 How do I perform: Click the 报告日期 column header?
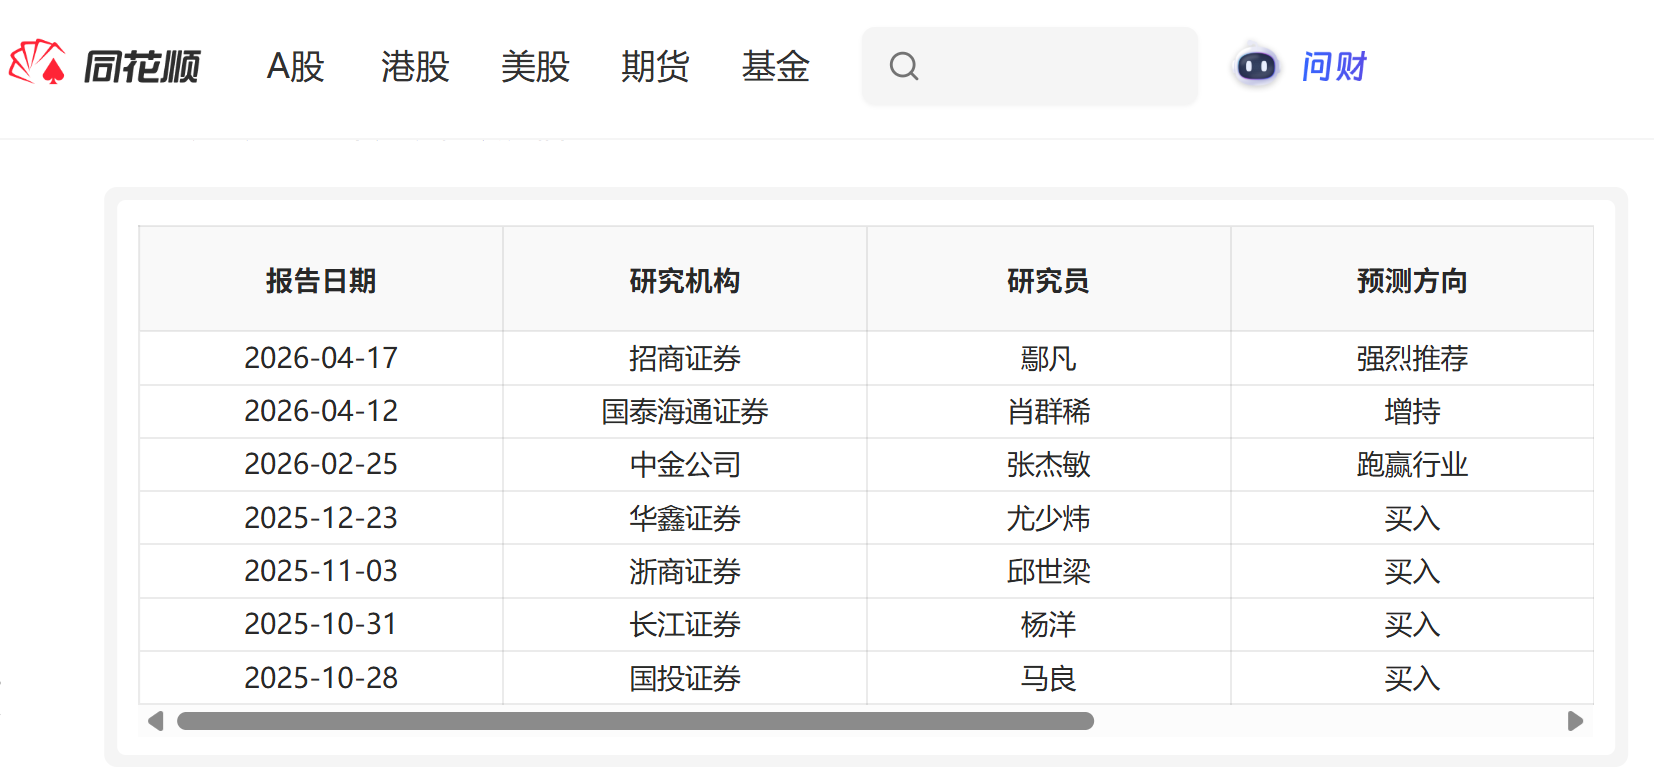[321, 281]
